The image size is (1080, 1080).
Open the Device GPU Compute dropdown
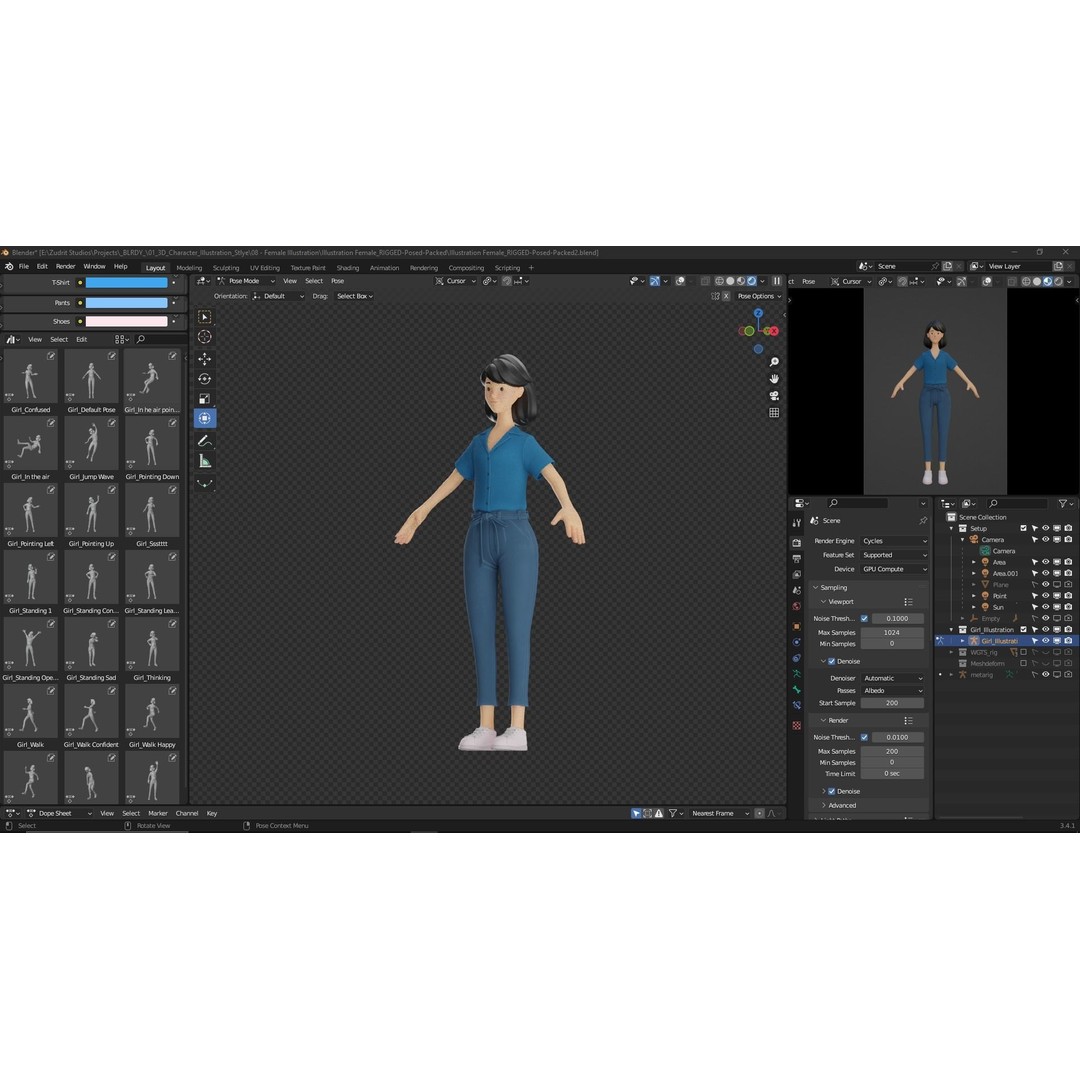[x=894, y=569]
